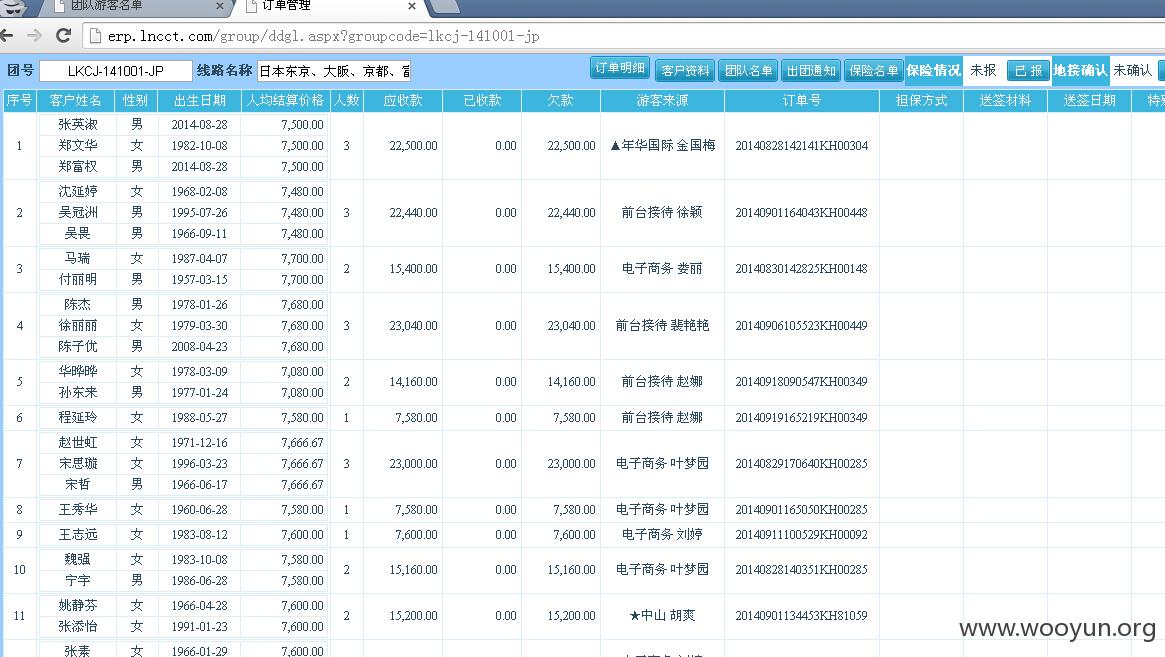Viewport: 1165px width, 657px height.
Task: Click source 电子商务 娄丽
Action: (662, 269)
